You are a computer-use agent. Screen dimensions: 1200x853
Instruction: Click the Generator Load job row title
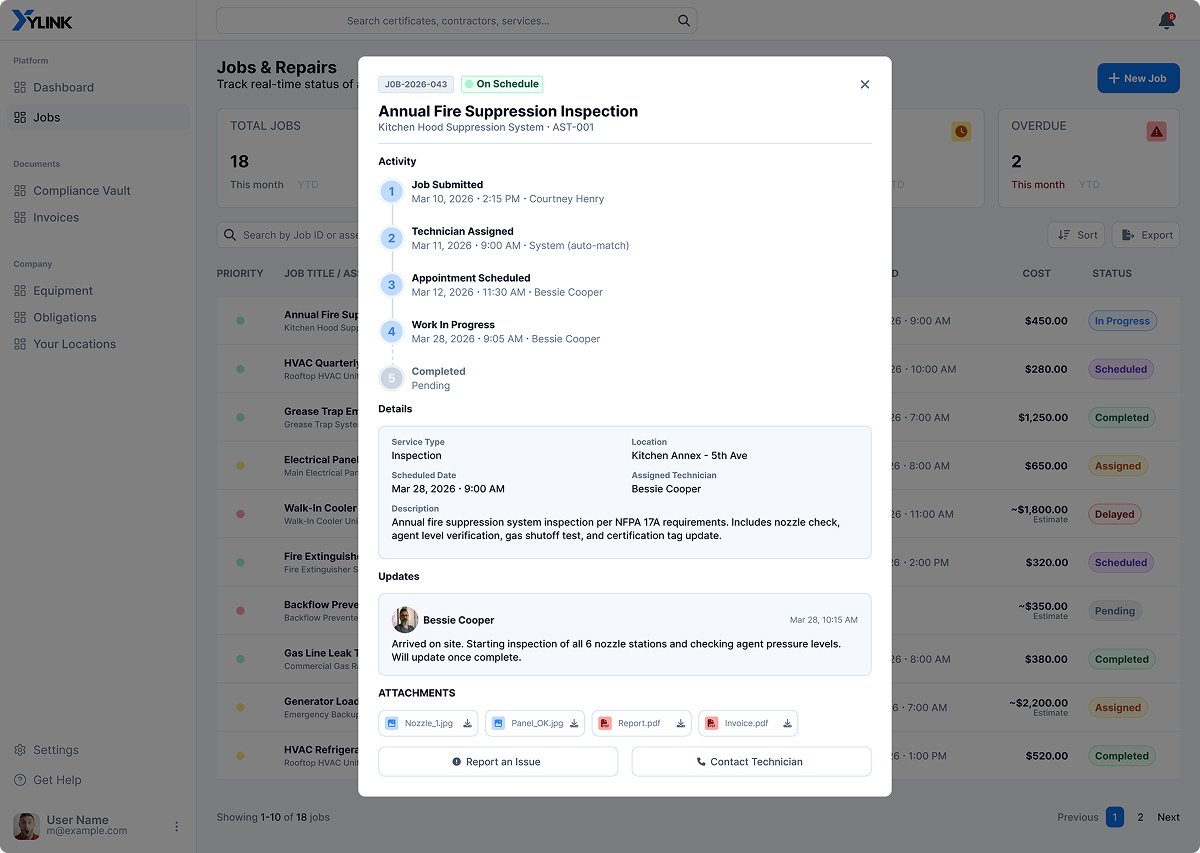tap(321, 702)
